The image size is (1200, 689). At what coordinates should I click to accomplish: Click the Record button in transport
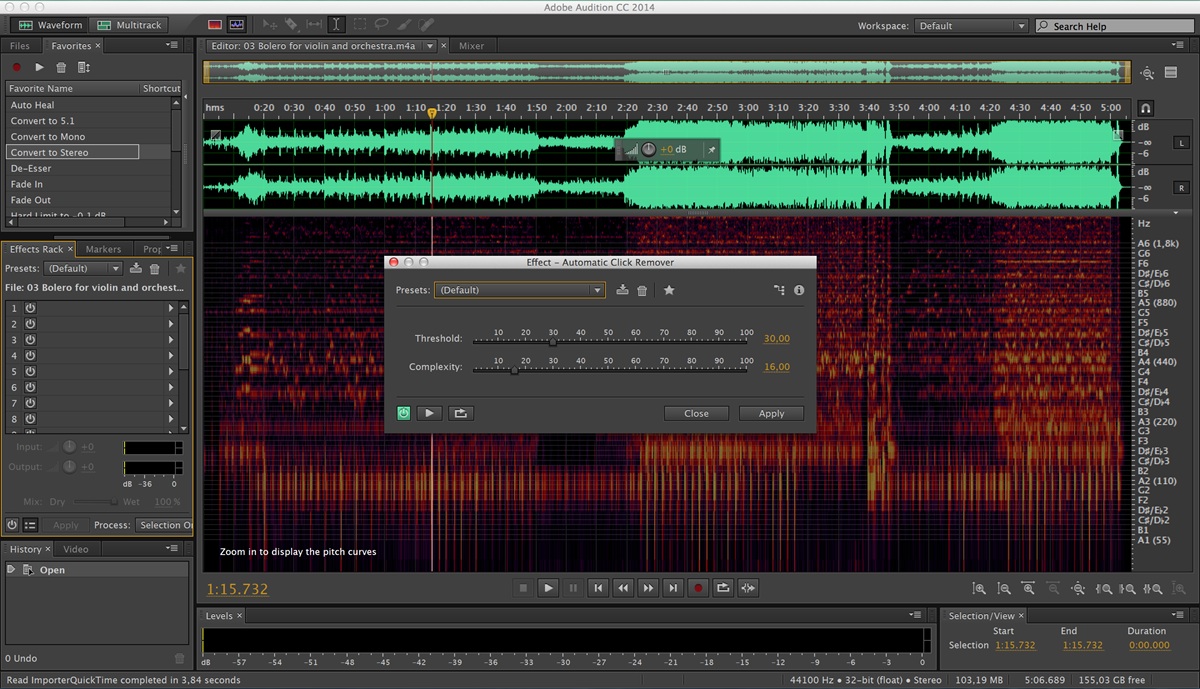[x=699, y=588]
